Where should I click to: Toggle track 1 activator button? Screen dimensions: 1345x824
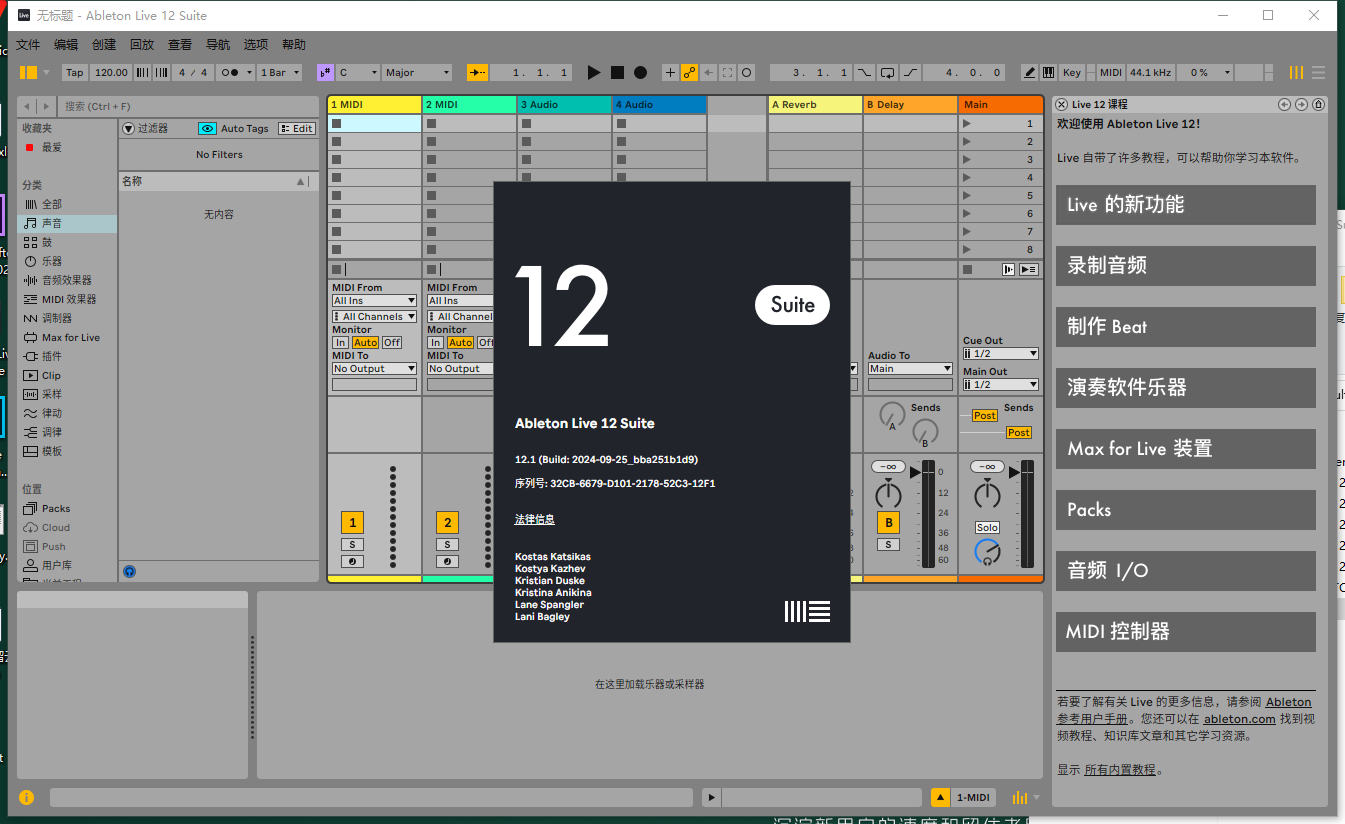[352, 522]
